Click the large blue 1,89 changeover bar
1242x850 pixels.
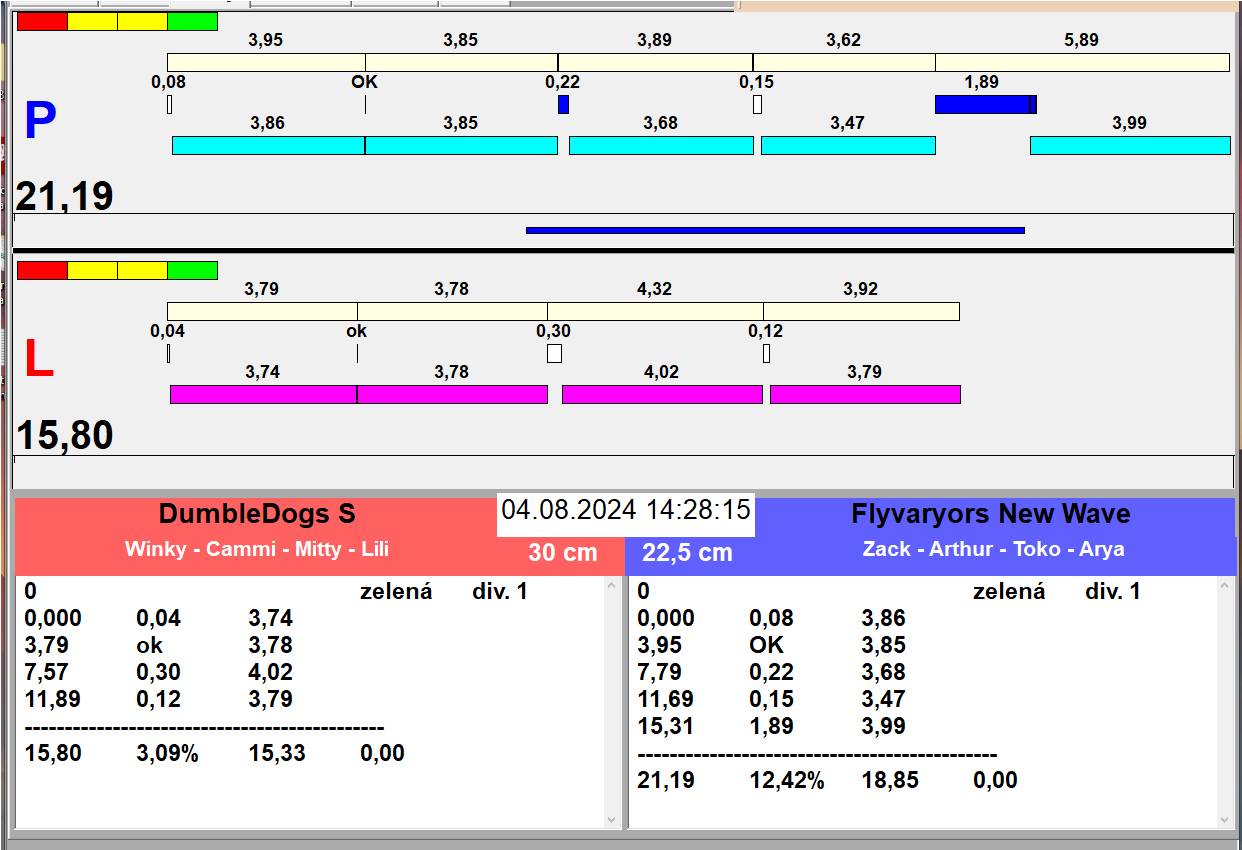coord(983,104)
